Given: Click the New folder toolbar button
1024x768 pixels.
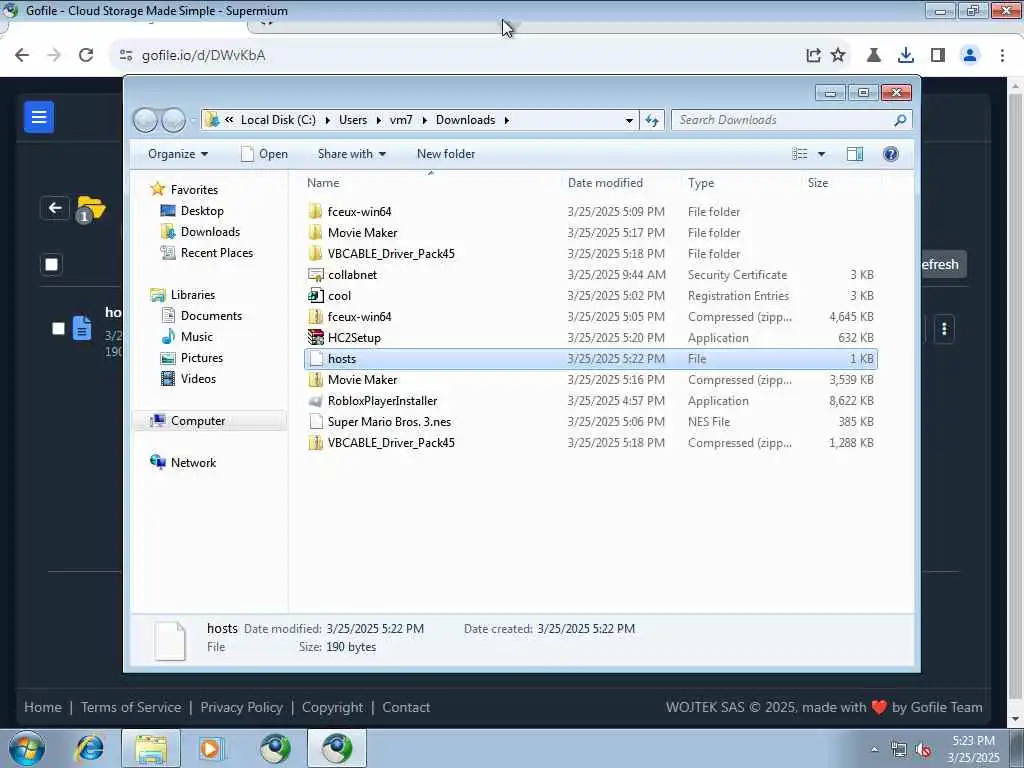Looking at the screenshot, I should coord(446,154).
